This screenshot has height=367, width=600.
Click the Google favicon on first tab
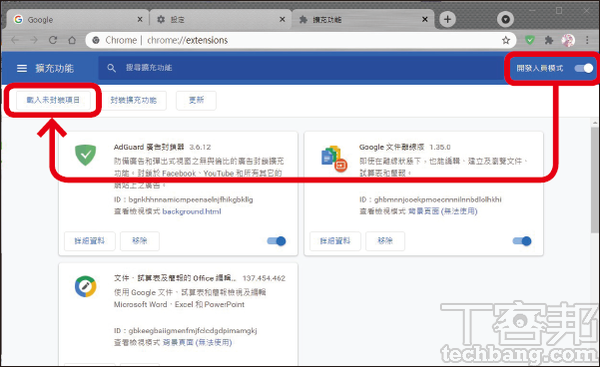(x=18, y=19)
